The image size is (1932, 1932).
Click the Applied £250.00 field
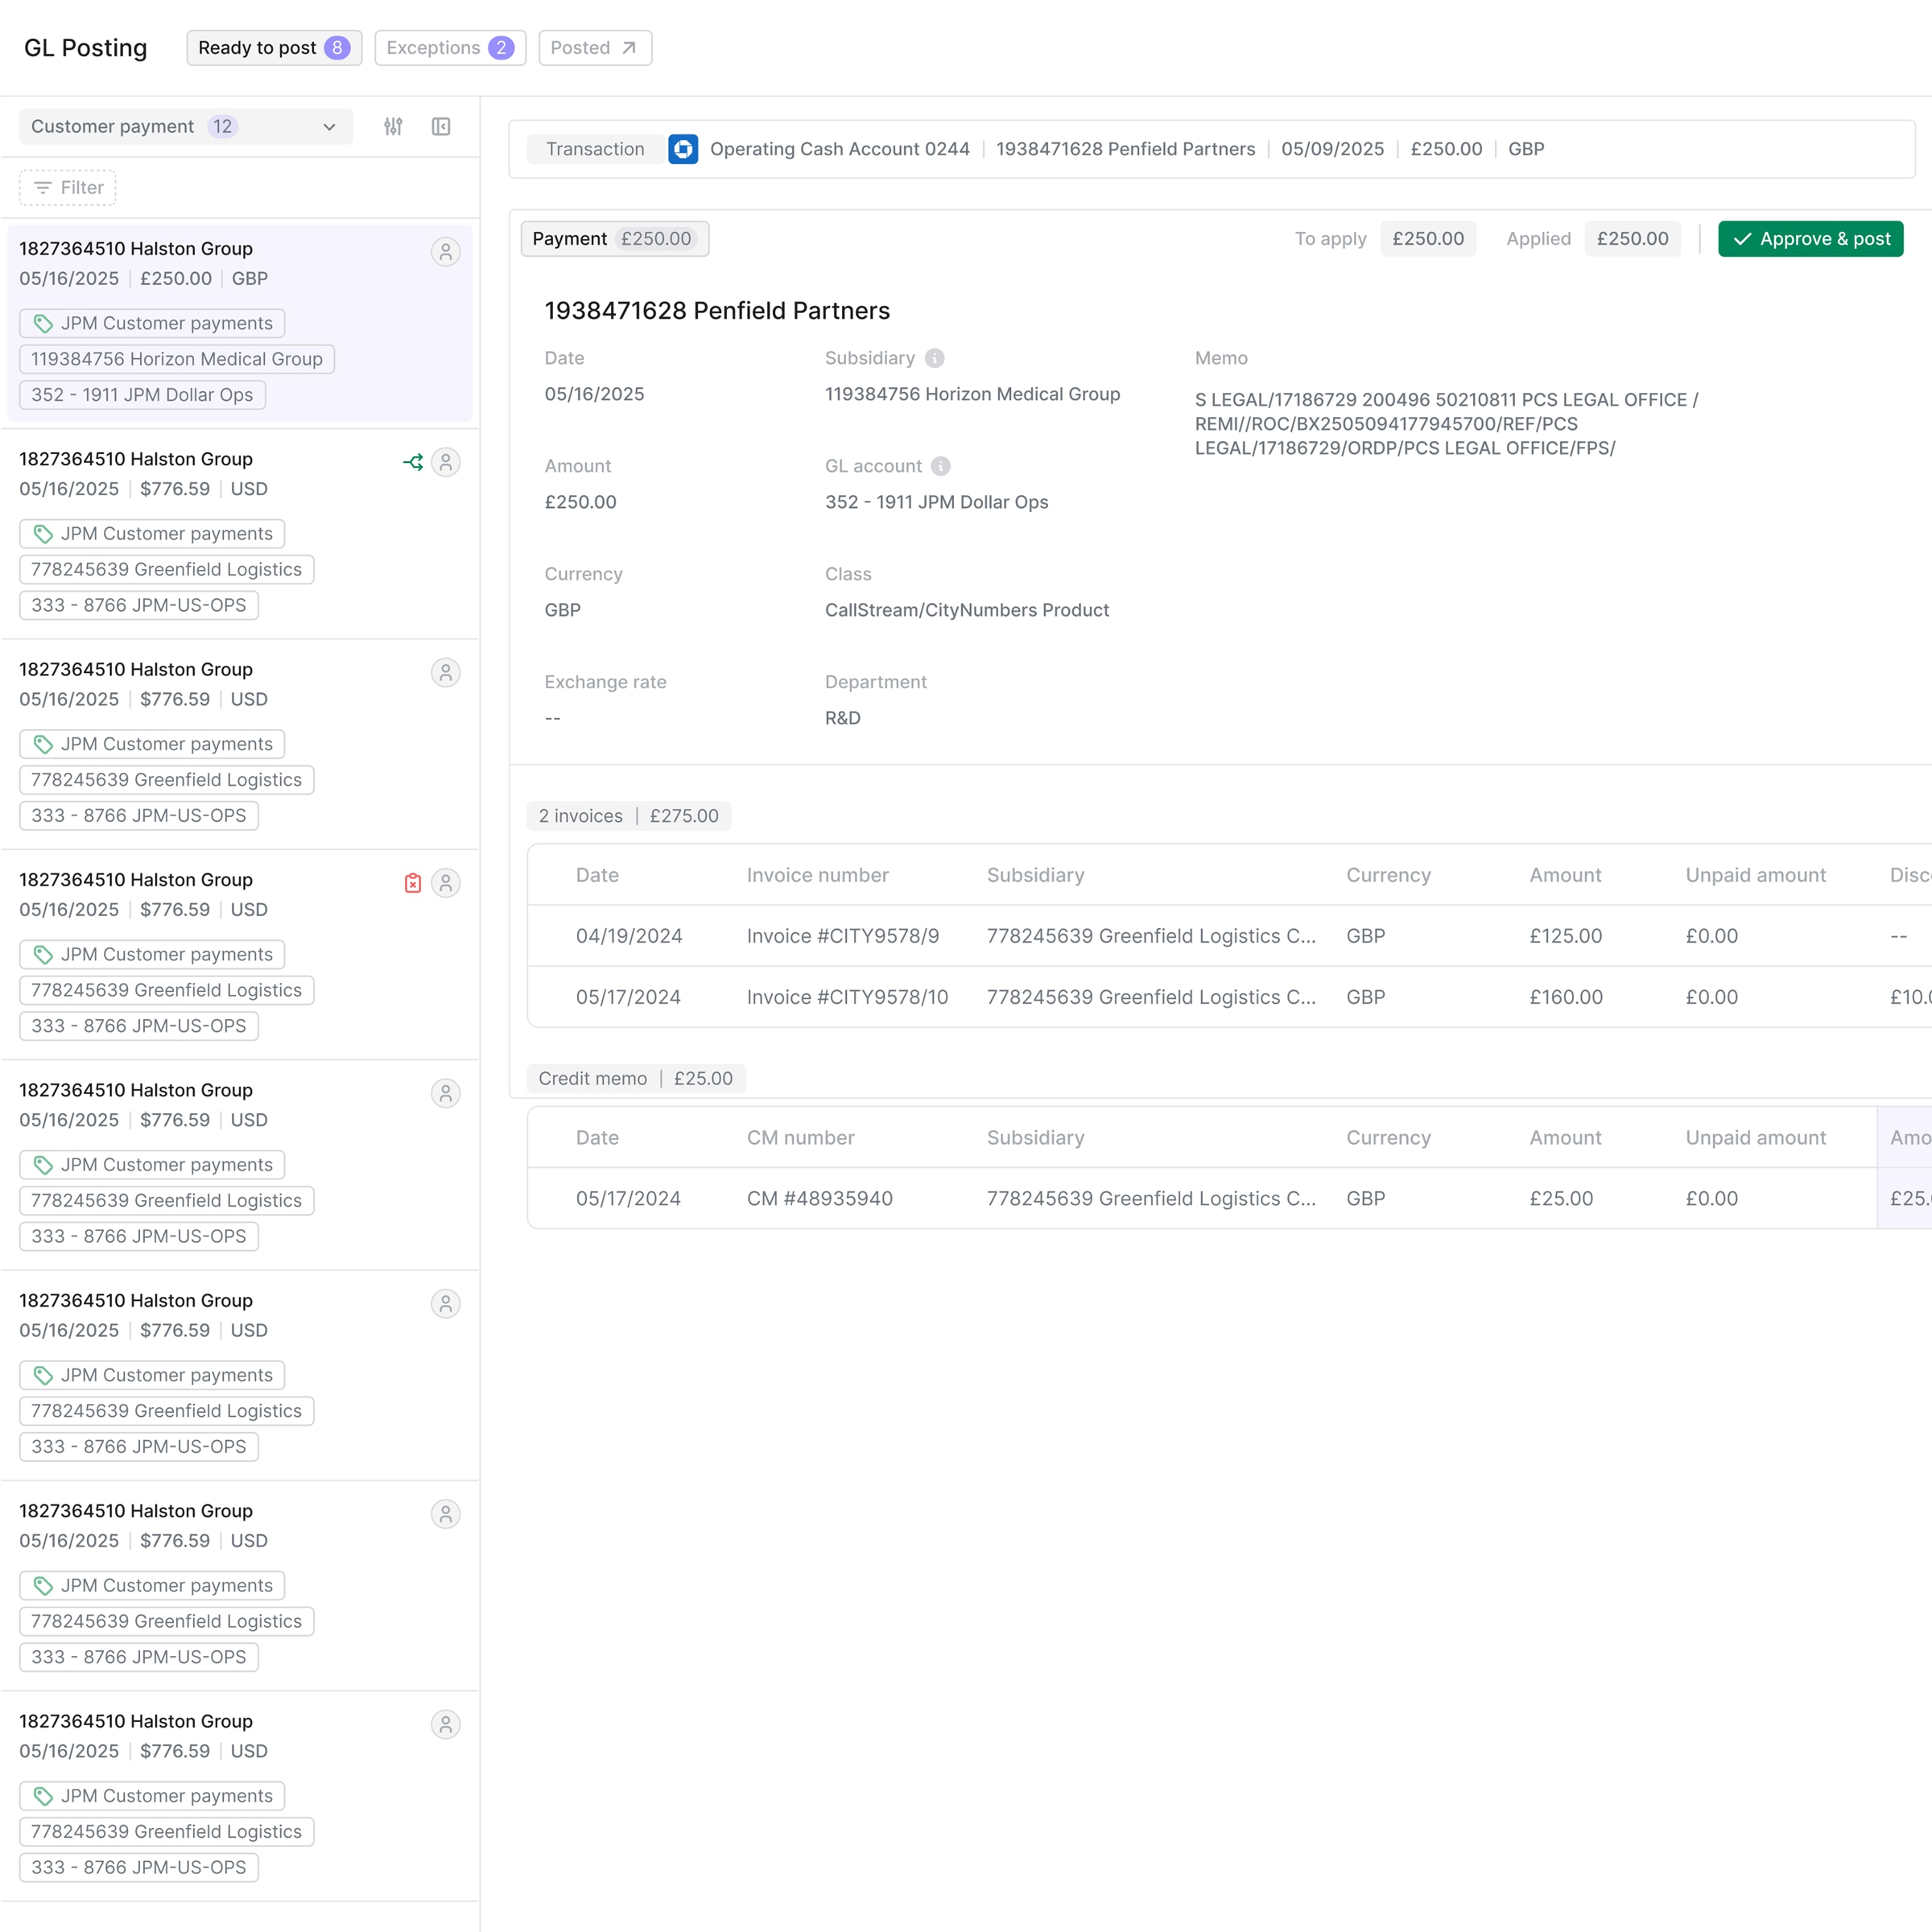coord(1632,239)
